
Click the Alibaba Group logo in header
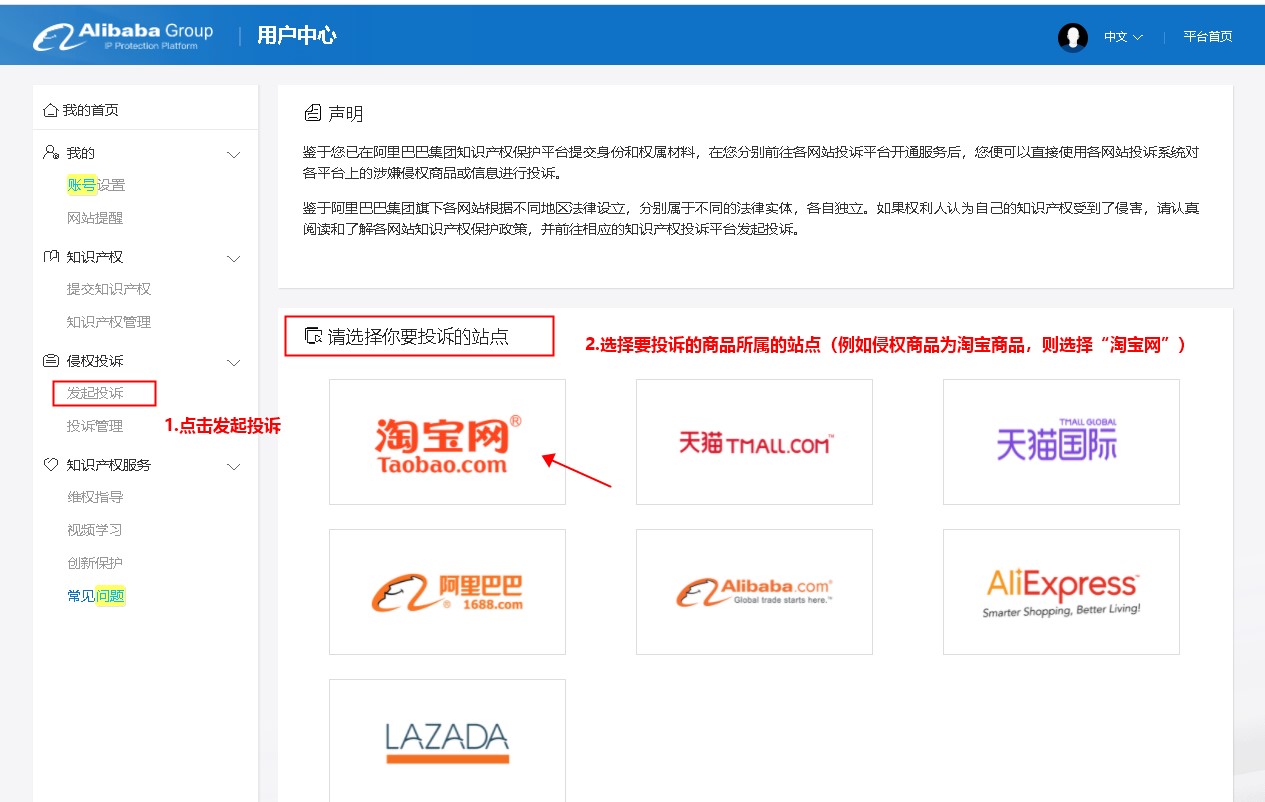pyautogui.click(x=123, y=36)
